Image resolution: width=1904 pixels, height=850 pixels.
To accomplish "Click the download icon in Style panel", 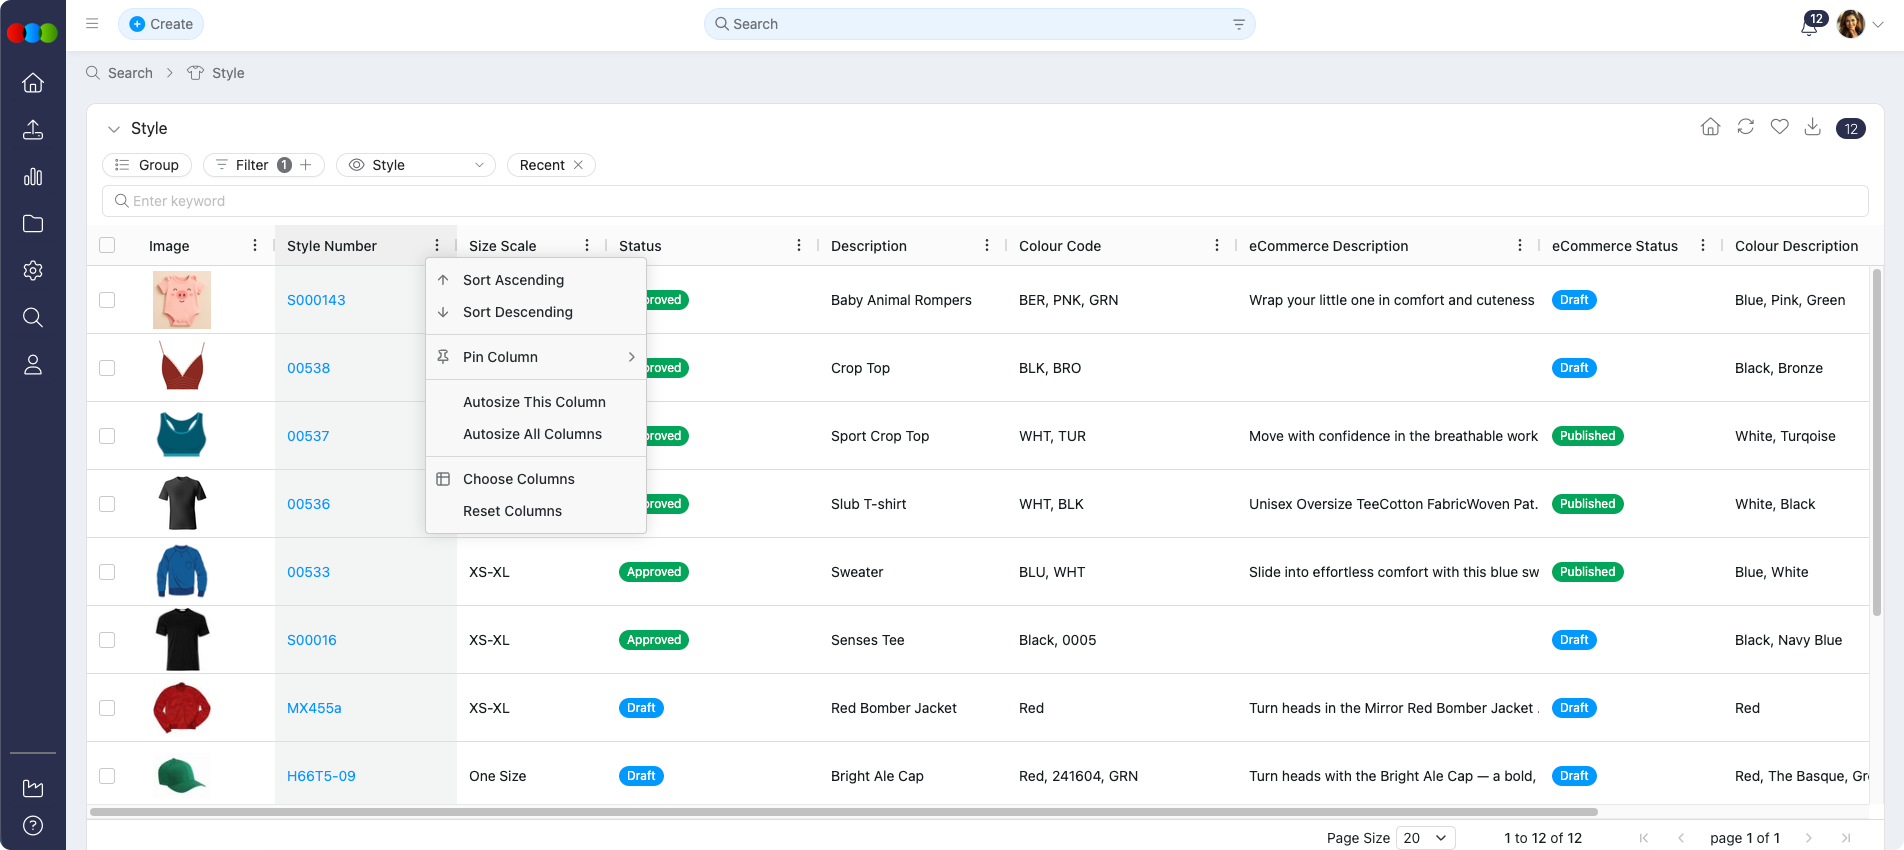I will pyautogui.click(x=1812, y=127).
